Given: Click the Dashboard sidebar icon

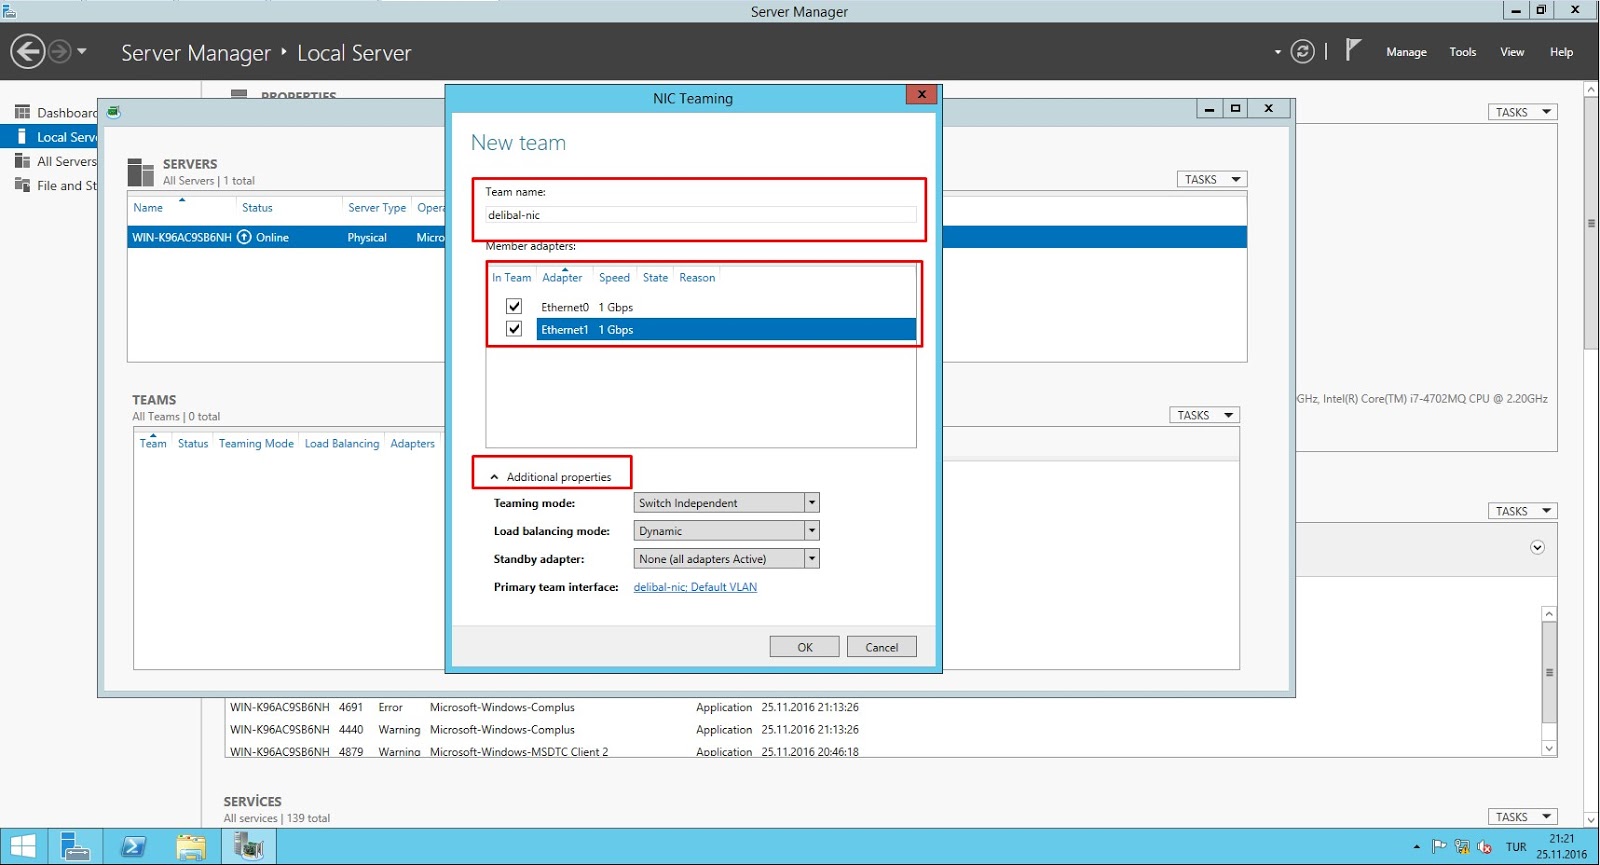Looking at the screenshot, I should [x=22, y=112].
